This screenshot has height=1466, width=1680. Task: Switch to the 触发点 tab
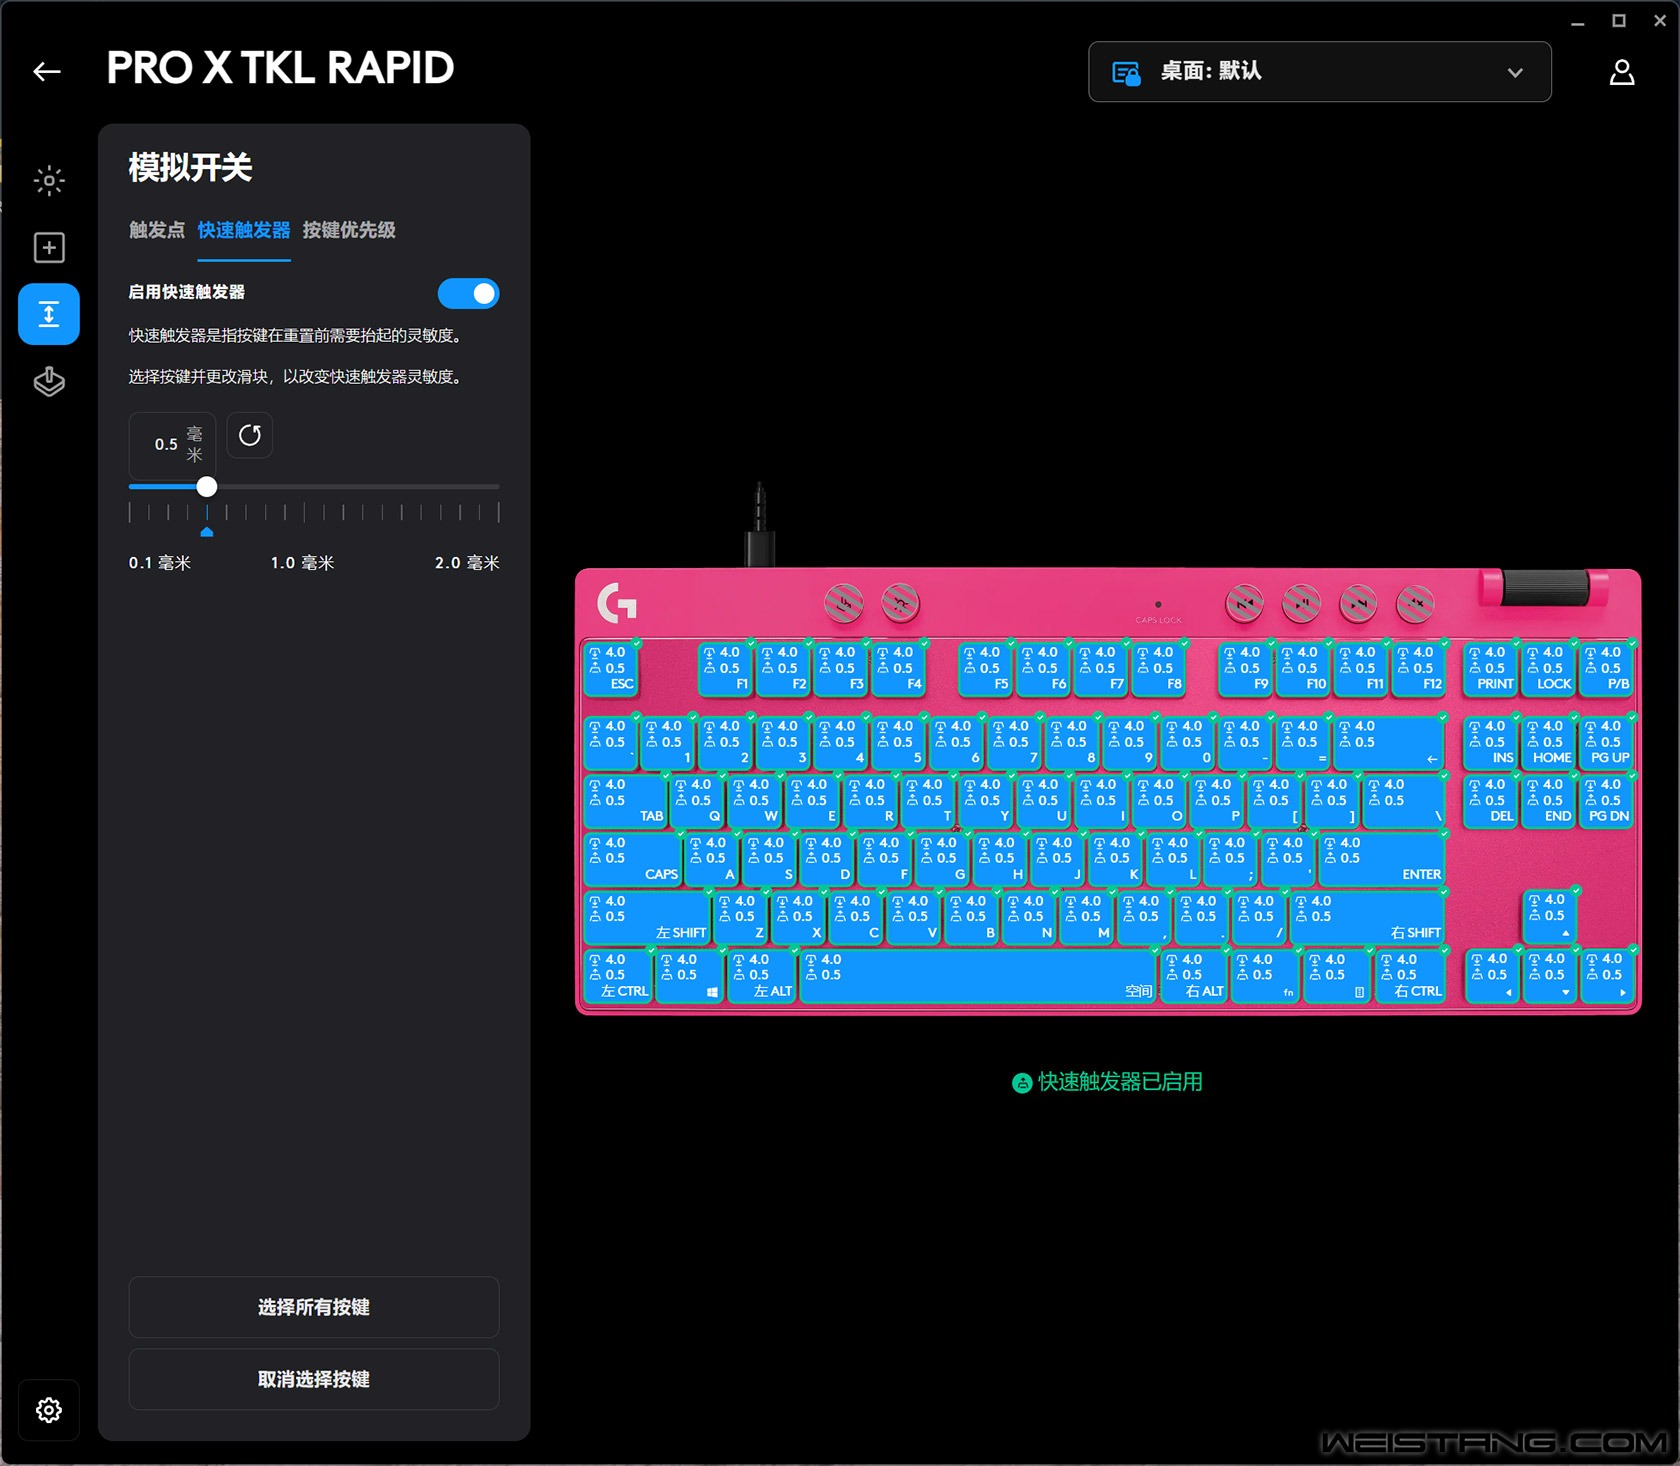[x=157, y=230]
